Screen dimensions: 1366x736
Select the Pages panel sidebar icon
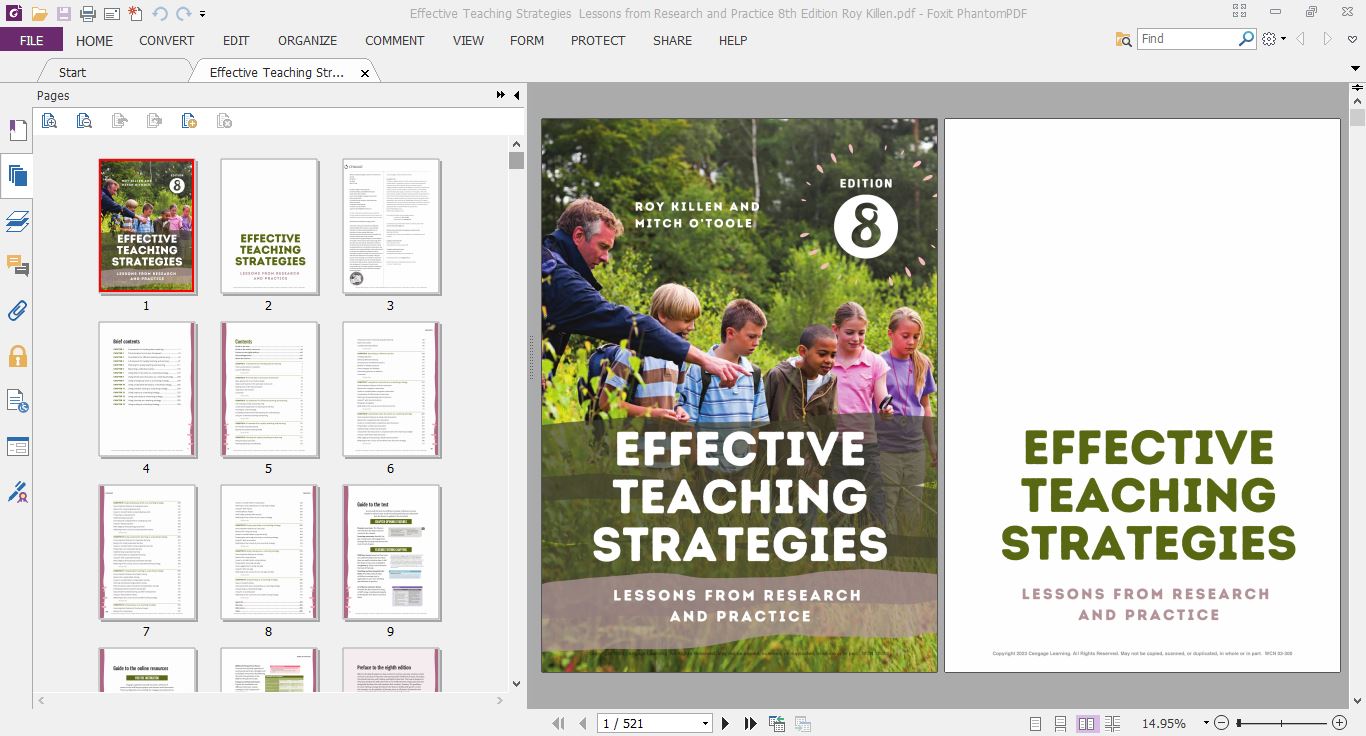[17, 177]
